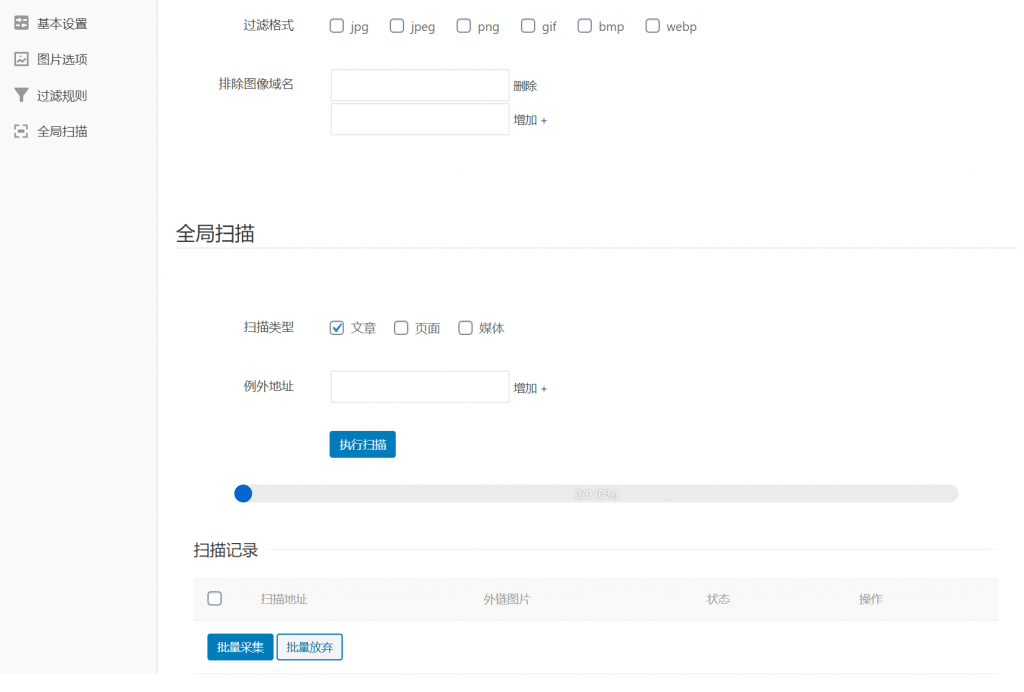Click the 排除图像域名 input field

tap(419, 85)
